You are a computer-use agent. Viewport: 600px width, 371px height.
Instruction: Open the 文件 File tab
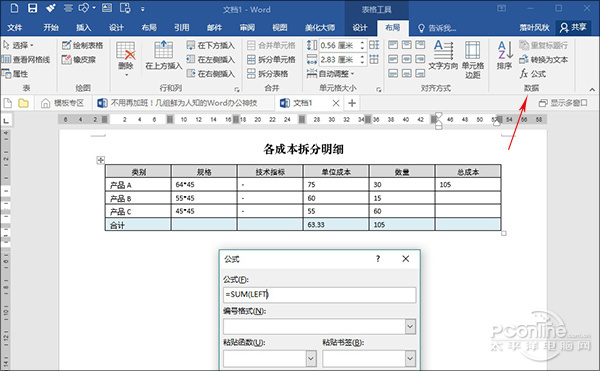tap(15, 27)
